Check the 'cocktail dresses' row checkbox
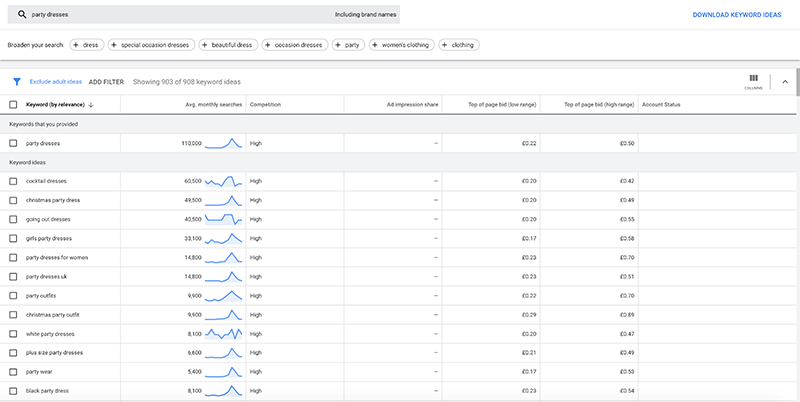This screenshot has width=800, height=402. click(x=13, y=181)
